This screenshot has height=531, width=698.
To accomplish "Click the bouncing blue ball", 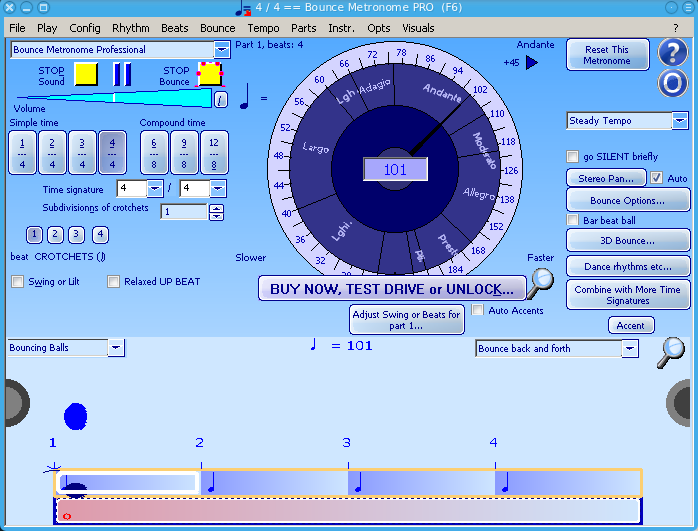I will (x=75, y=417).
